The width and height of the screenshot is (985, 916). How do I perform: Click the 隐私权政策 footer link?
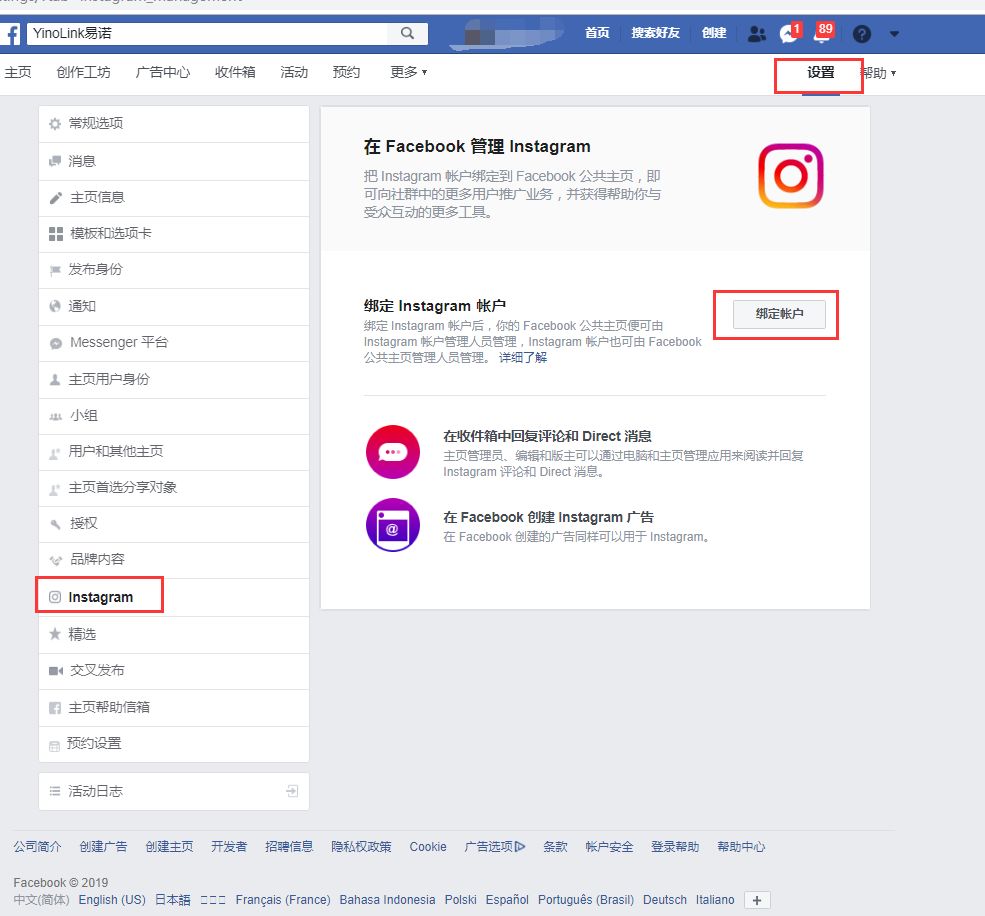(x=361, y=847)
